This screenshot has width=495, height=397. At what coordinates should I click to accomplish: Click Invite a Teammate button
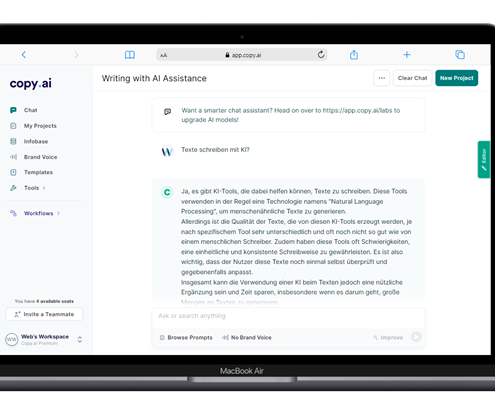pyautogui.click(x=44, y=314)
